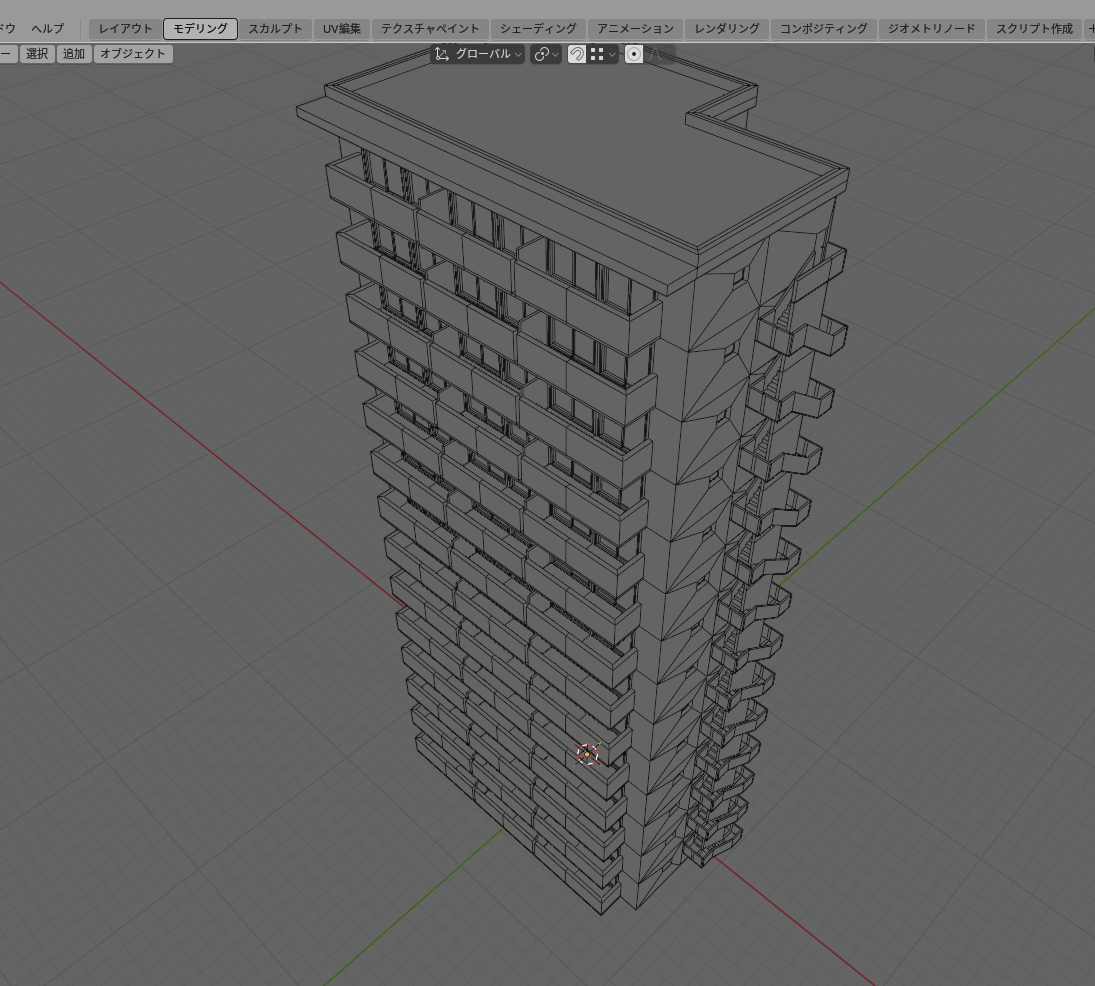1095x986 pixels.
Task: Toggle the snap magnet icon
Action: click(x=577, y=54)
